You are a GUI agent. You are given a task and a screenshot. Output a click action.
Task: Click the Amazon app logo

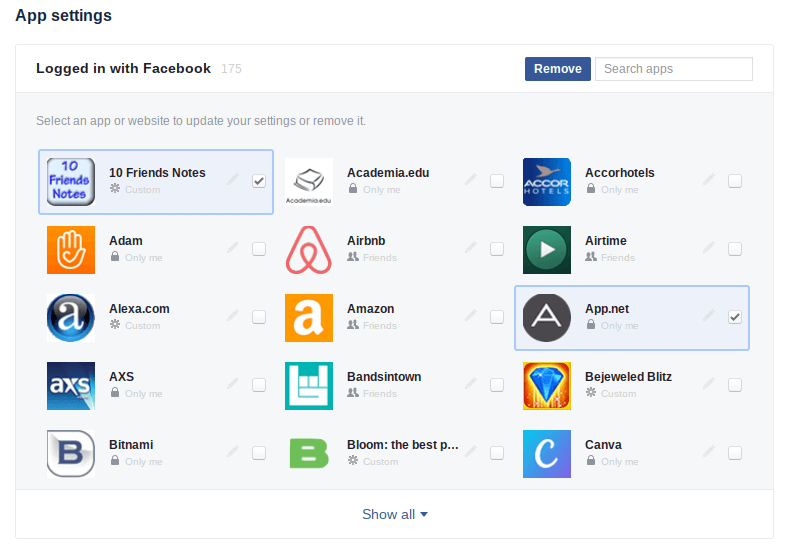coord(309,318)
